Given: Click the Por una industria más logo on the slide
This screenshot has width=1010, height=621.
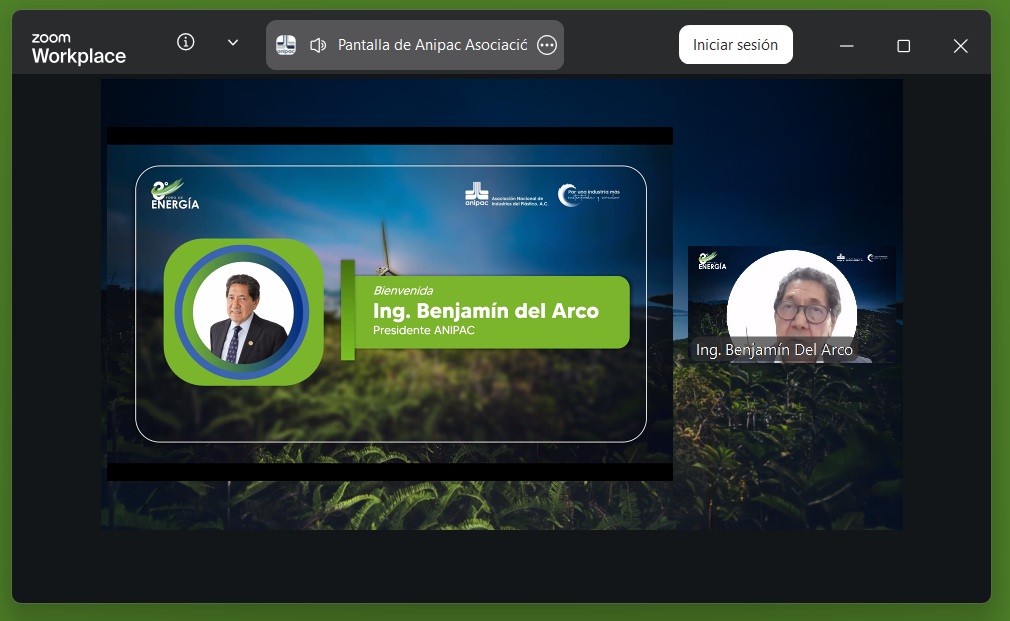Looking at the screenshot, I should (589, 195).
